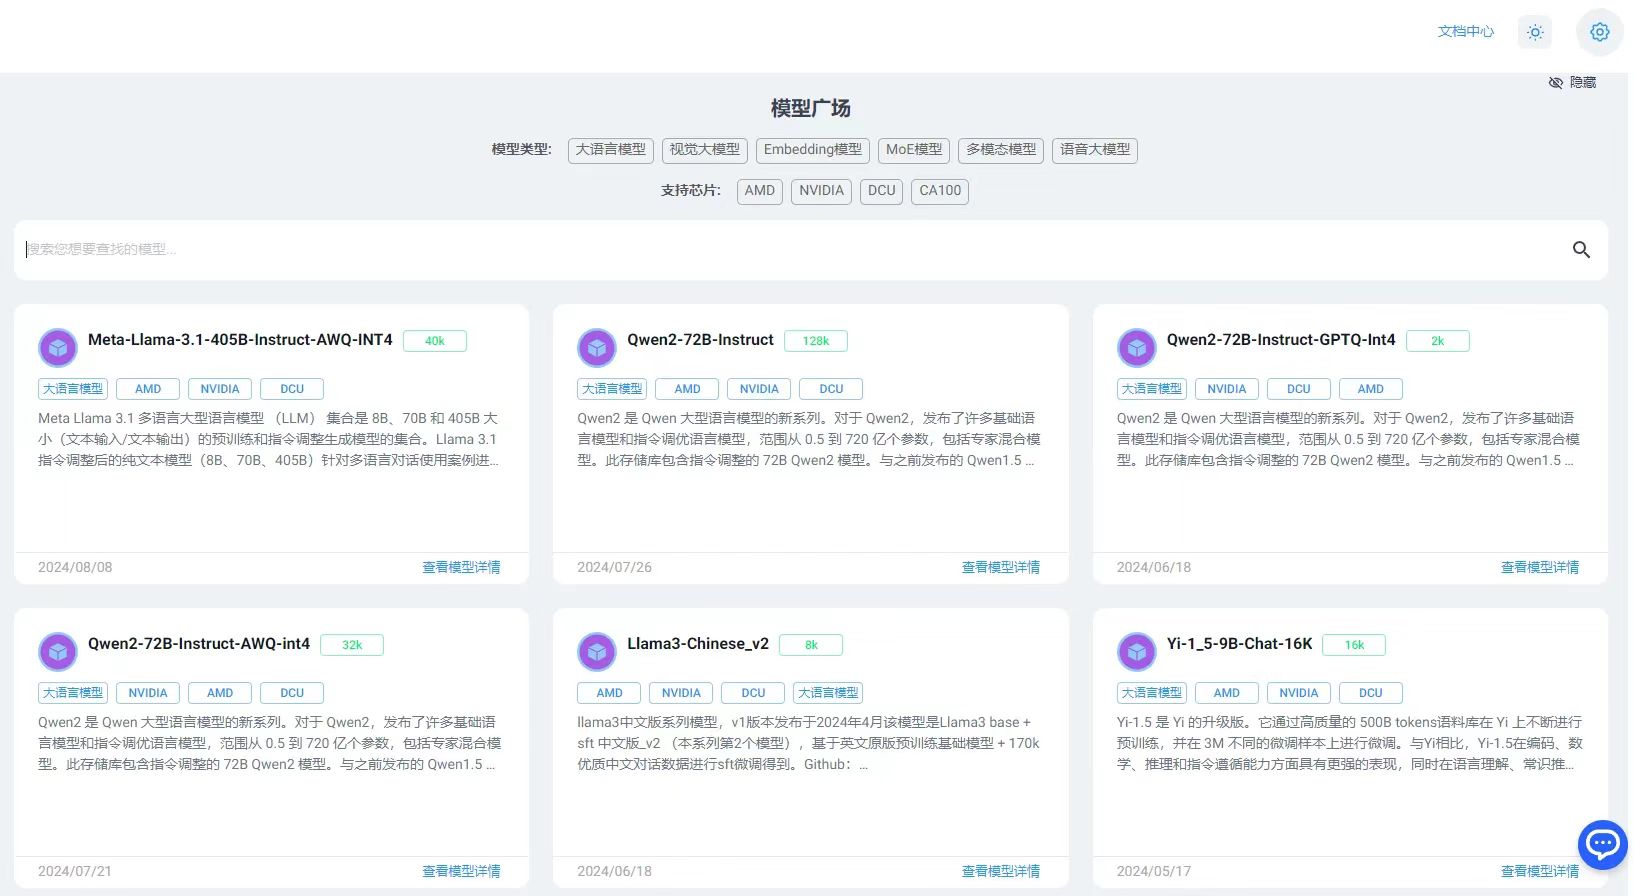
Task: View details of Qwen2-72B-Instruct-AWQ-int4
Action: tap(461, 872)
